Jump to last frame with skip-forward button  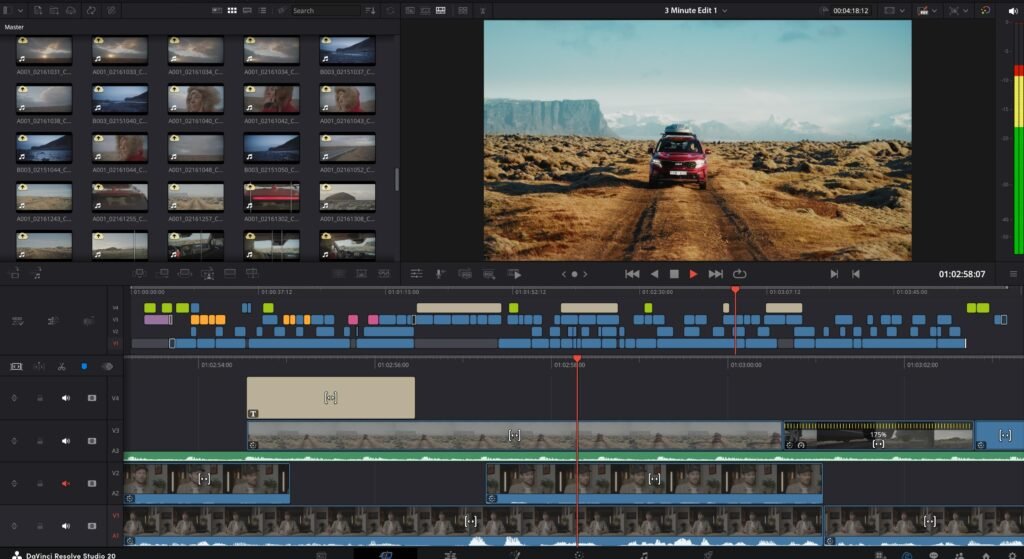[716, 274]
